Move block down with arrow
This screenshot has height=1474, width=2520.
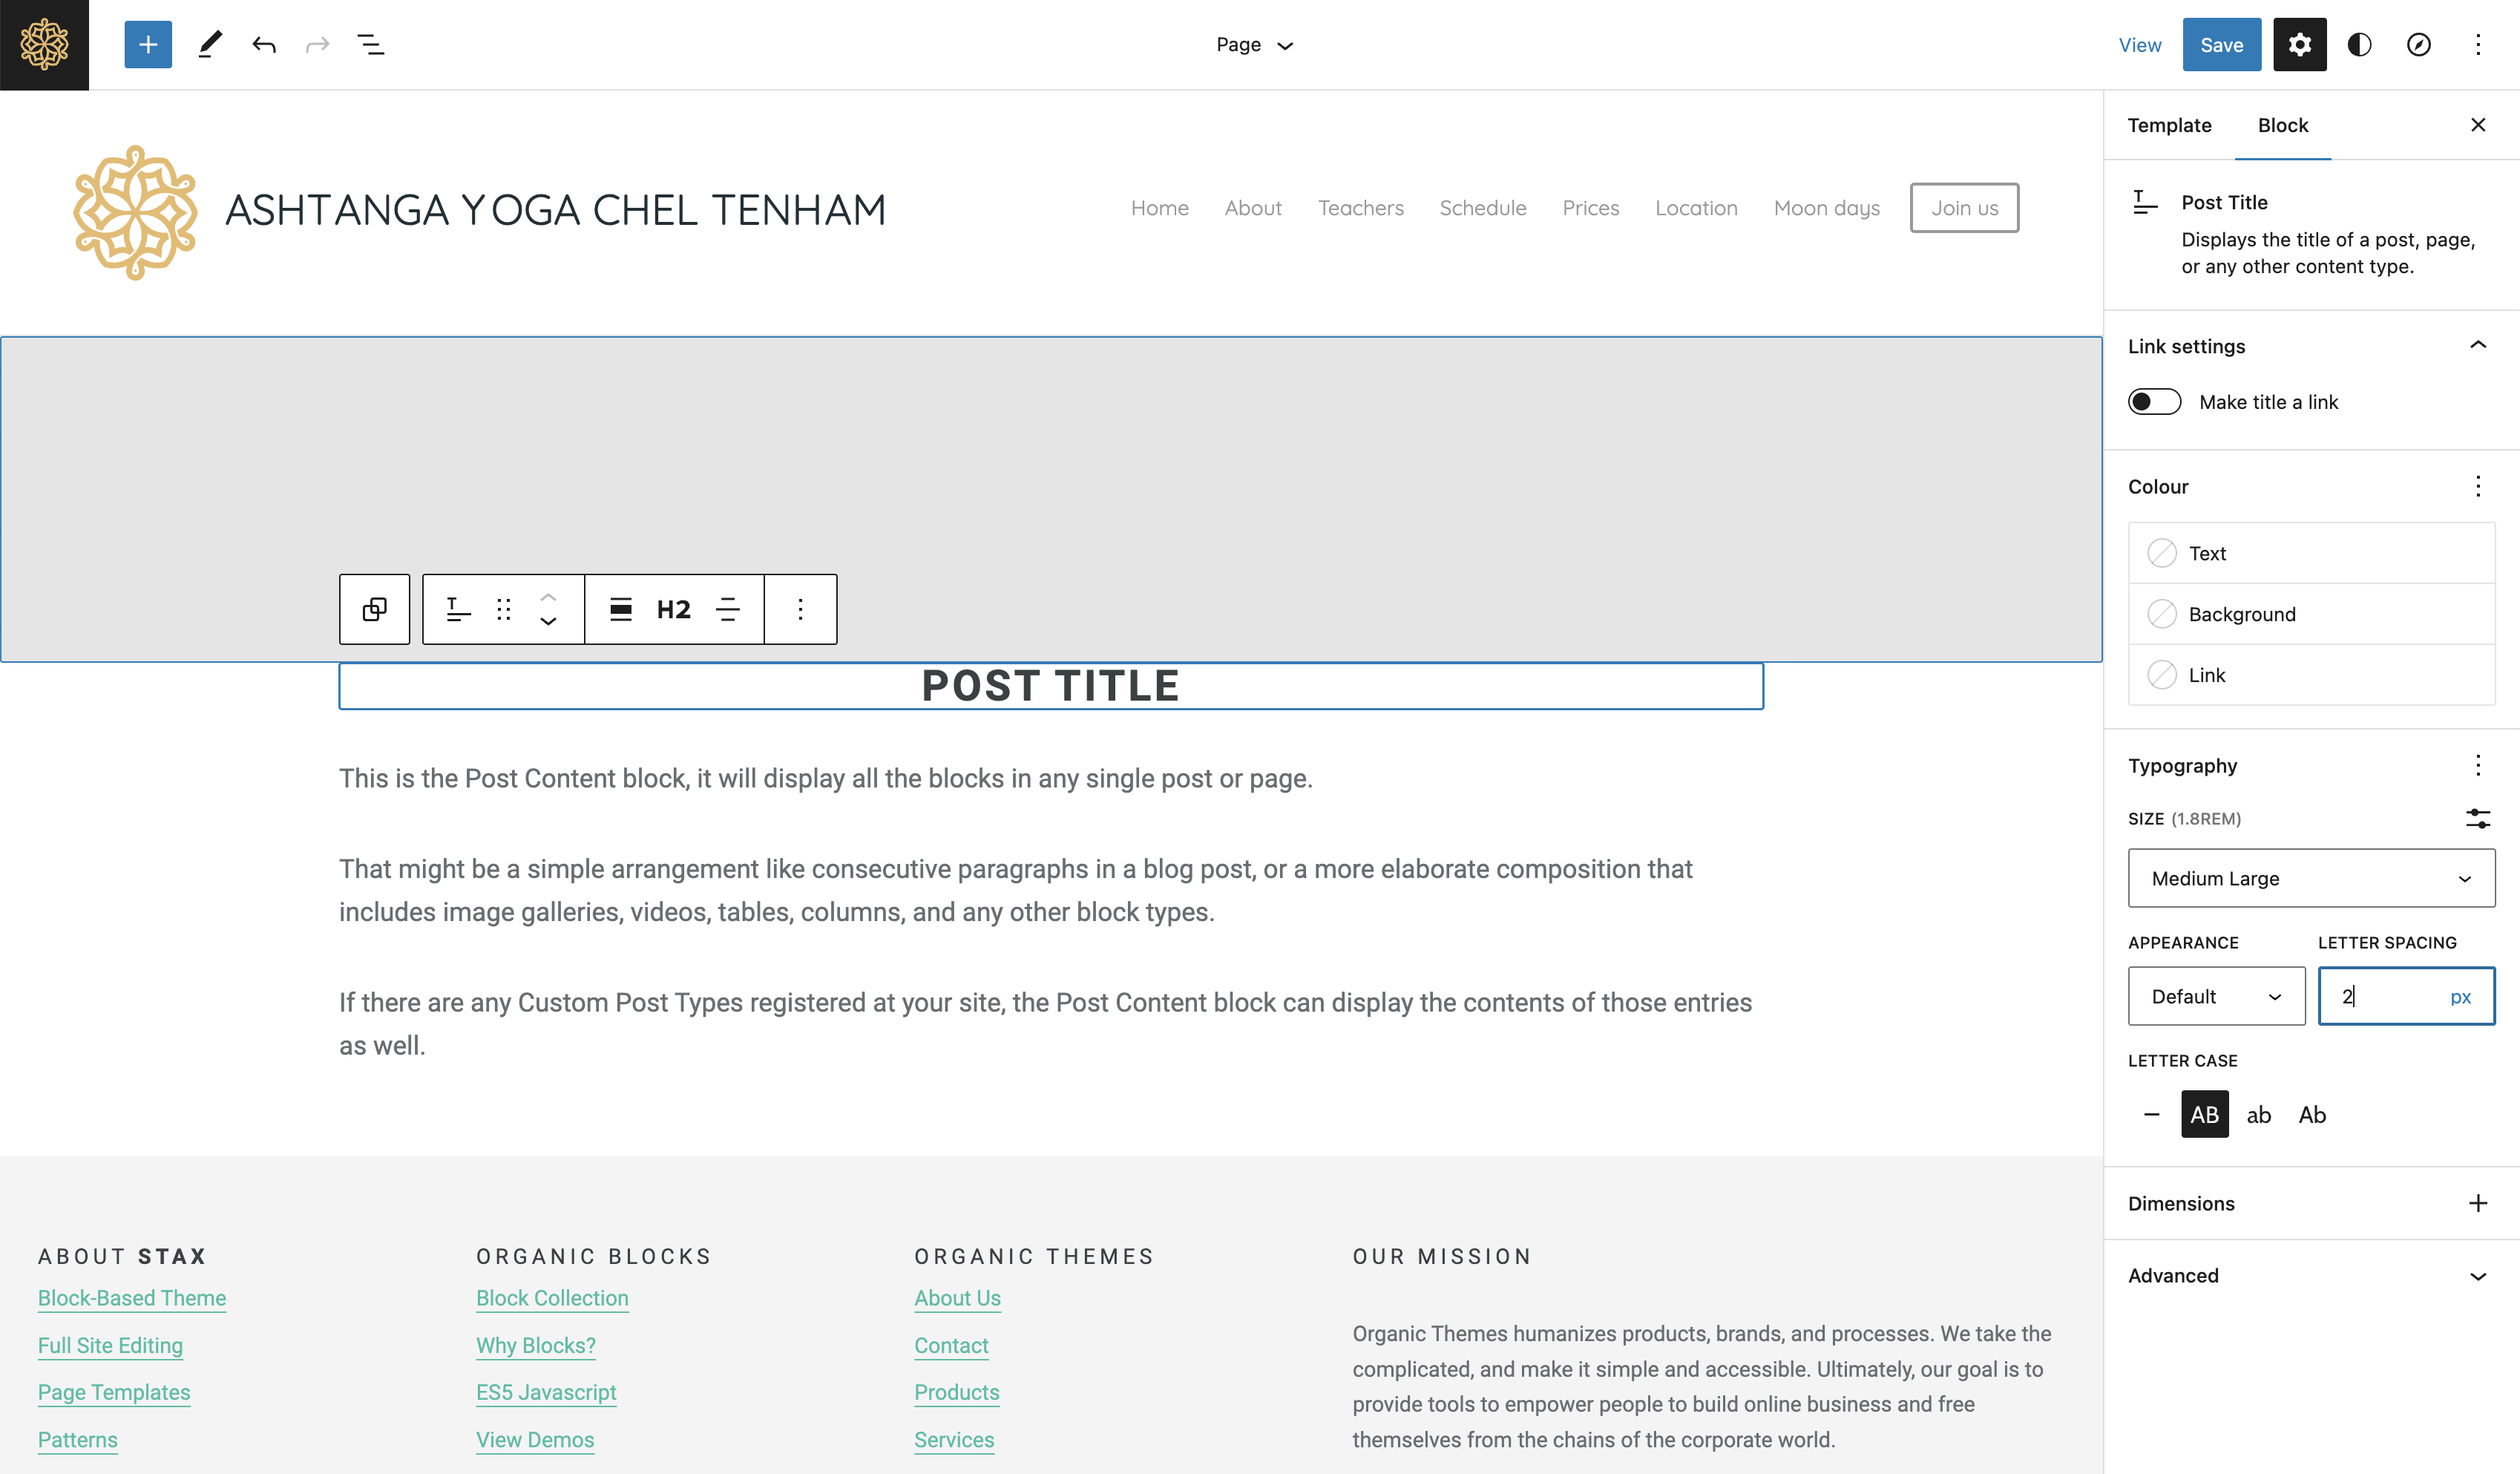point(548,622)
